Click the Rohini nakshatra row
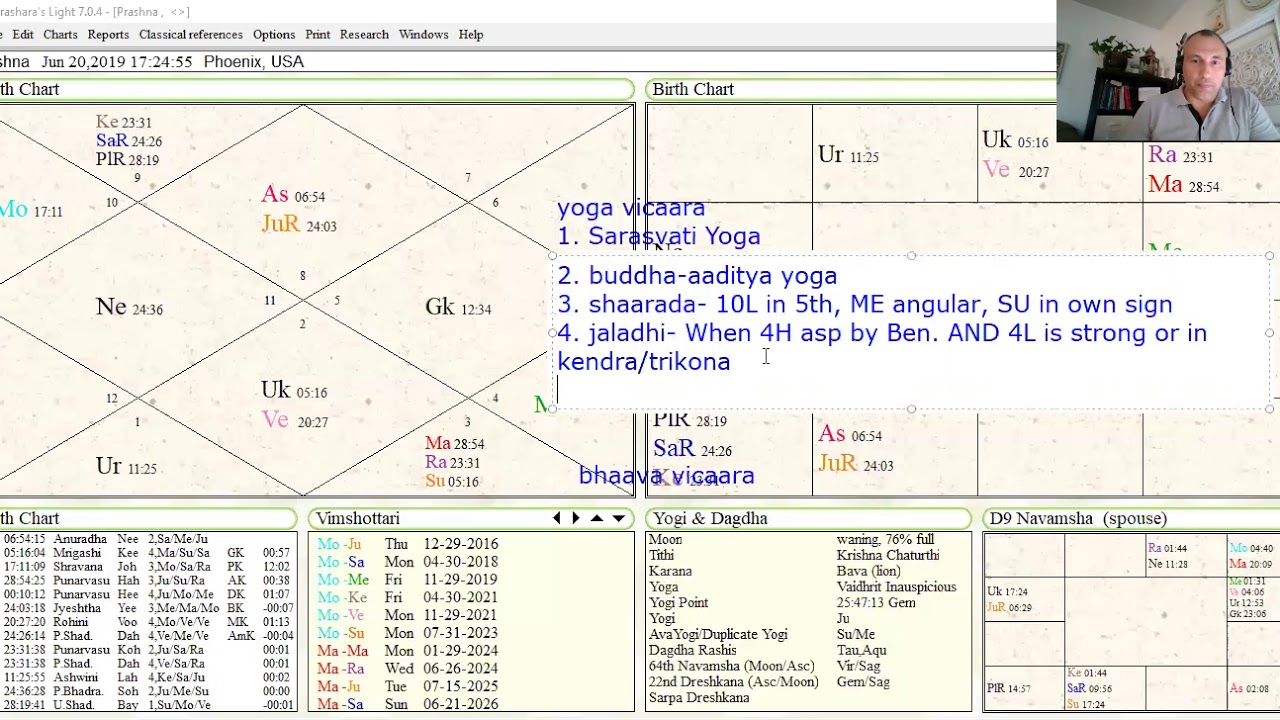 (145, 622)
